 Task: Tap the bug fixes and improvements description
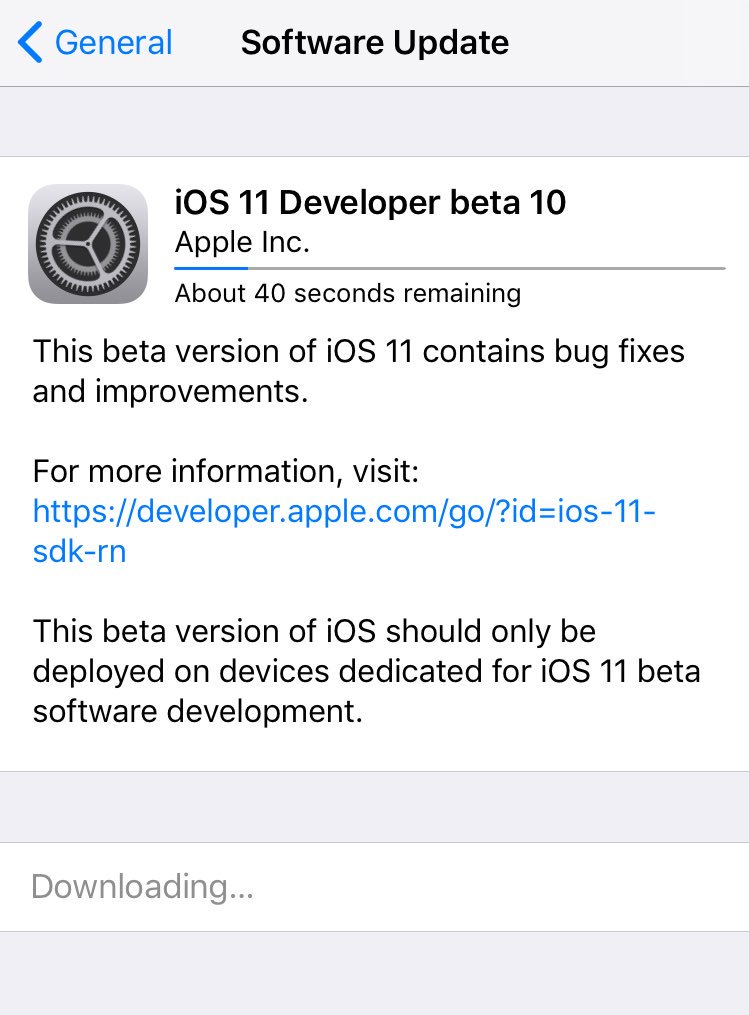point(358,371)
